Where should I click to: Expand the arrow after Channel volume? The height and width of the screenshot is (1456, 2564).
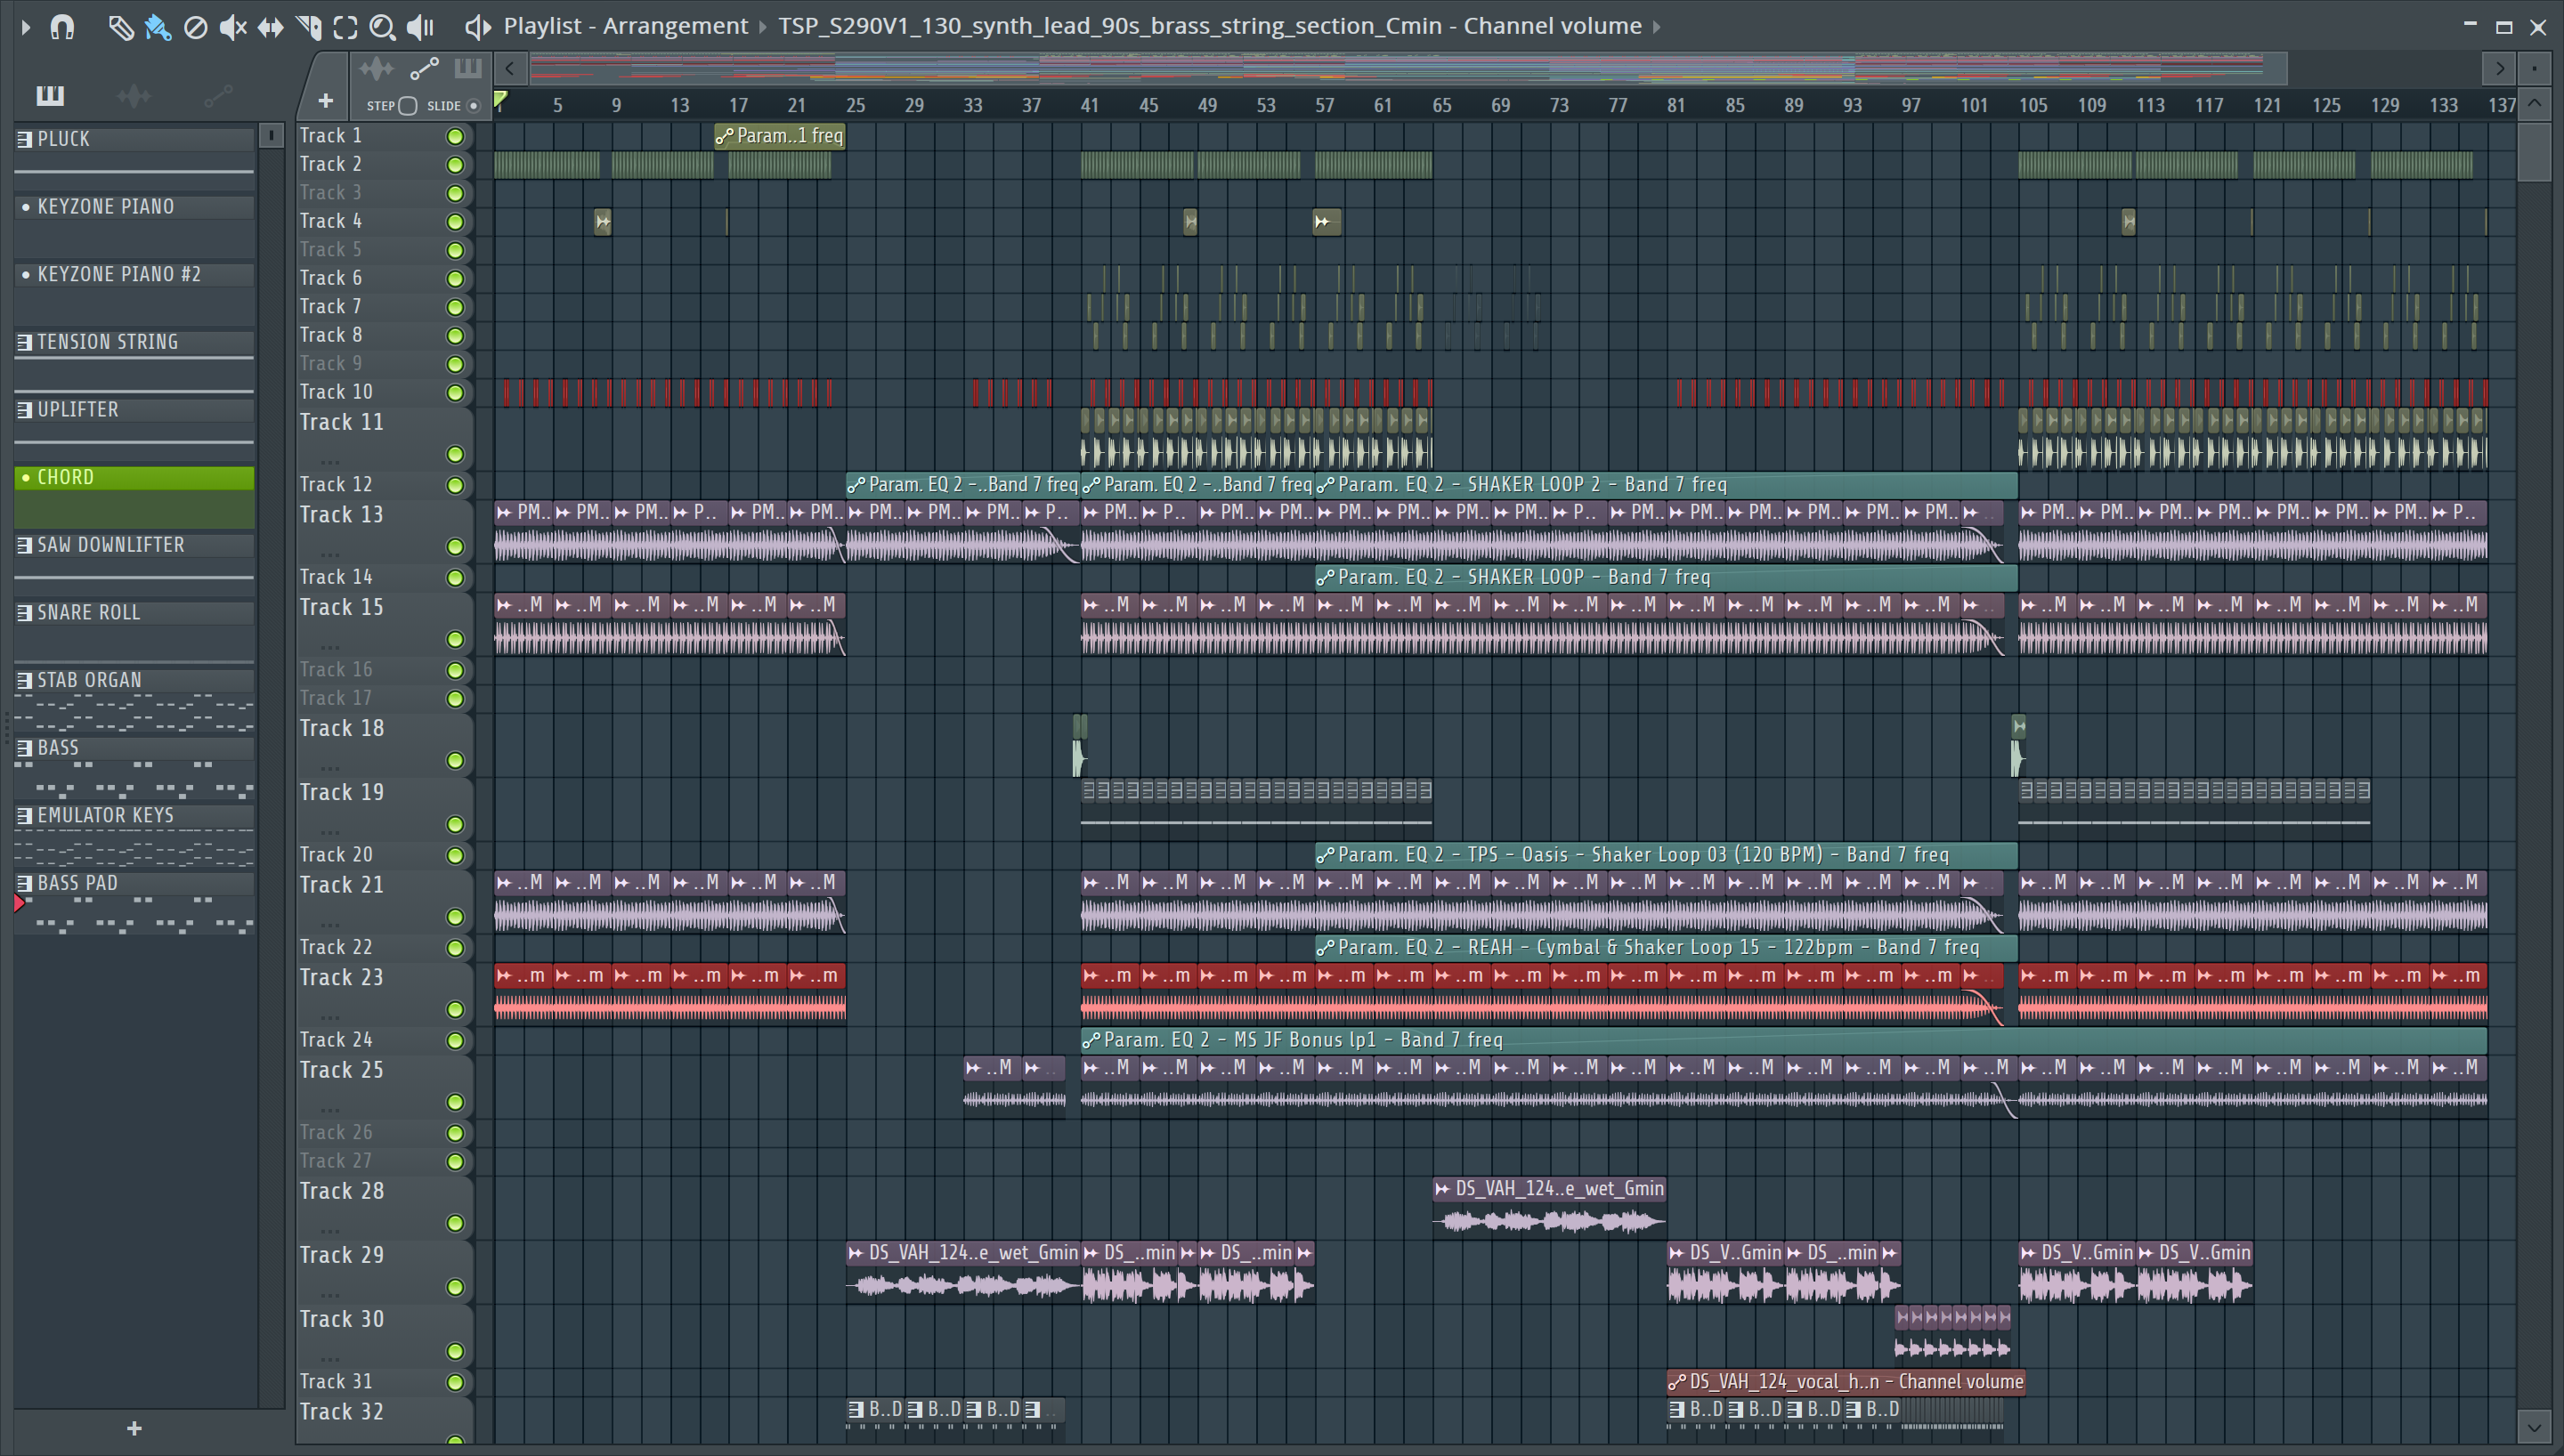pos(1657,27)
